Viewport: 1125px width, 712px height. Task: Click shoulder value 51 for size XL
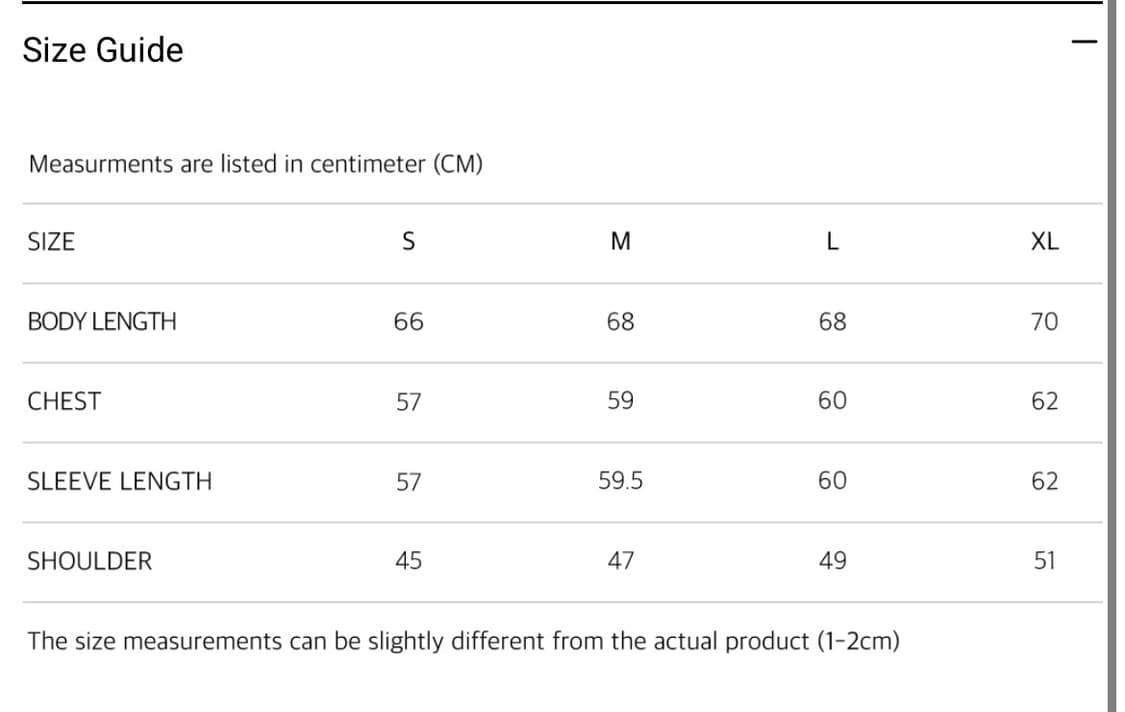coord(1044,561)
